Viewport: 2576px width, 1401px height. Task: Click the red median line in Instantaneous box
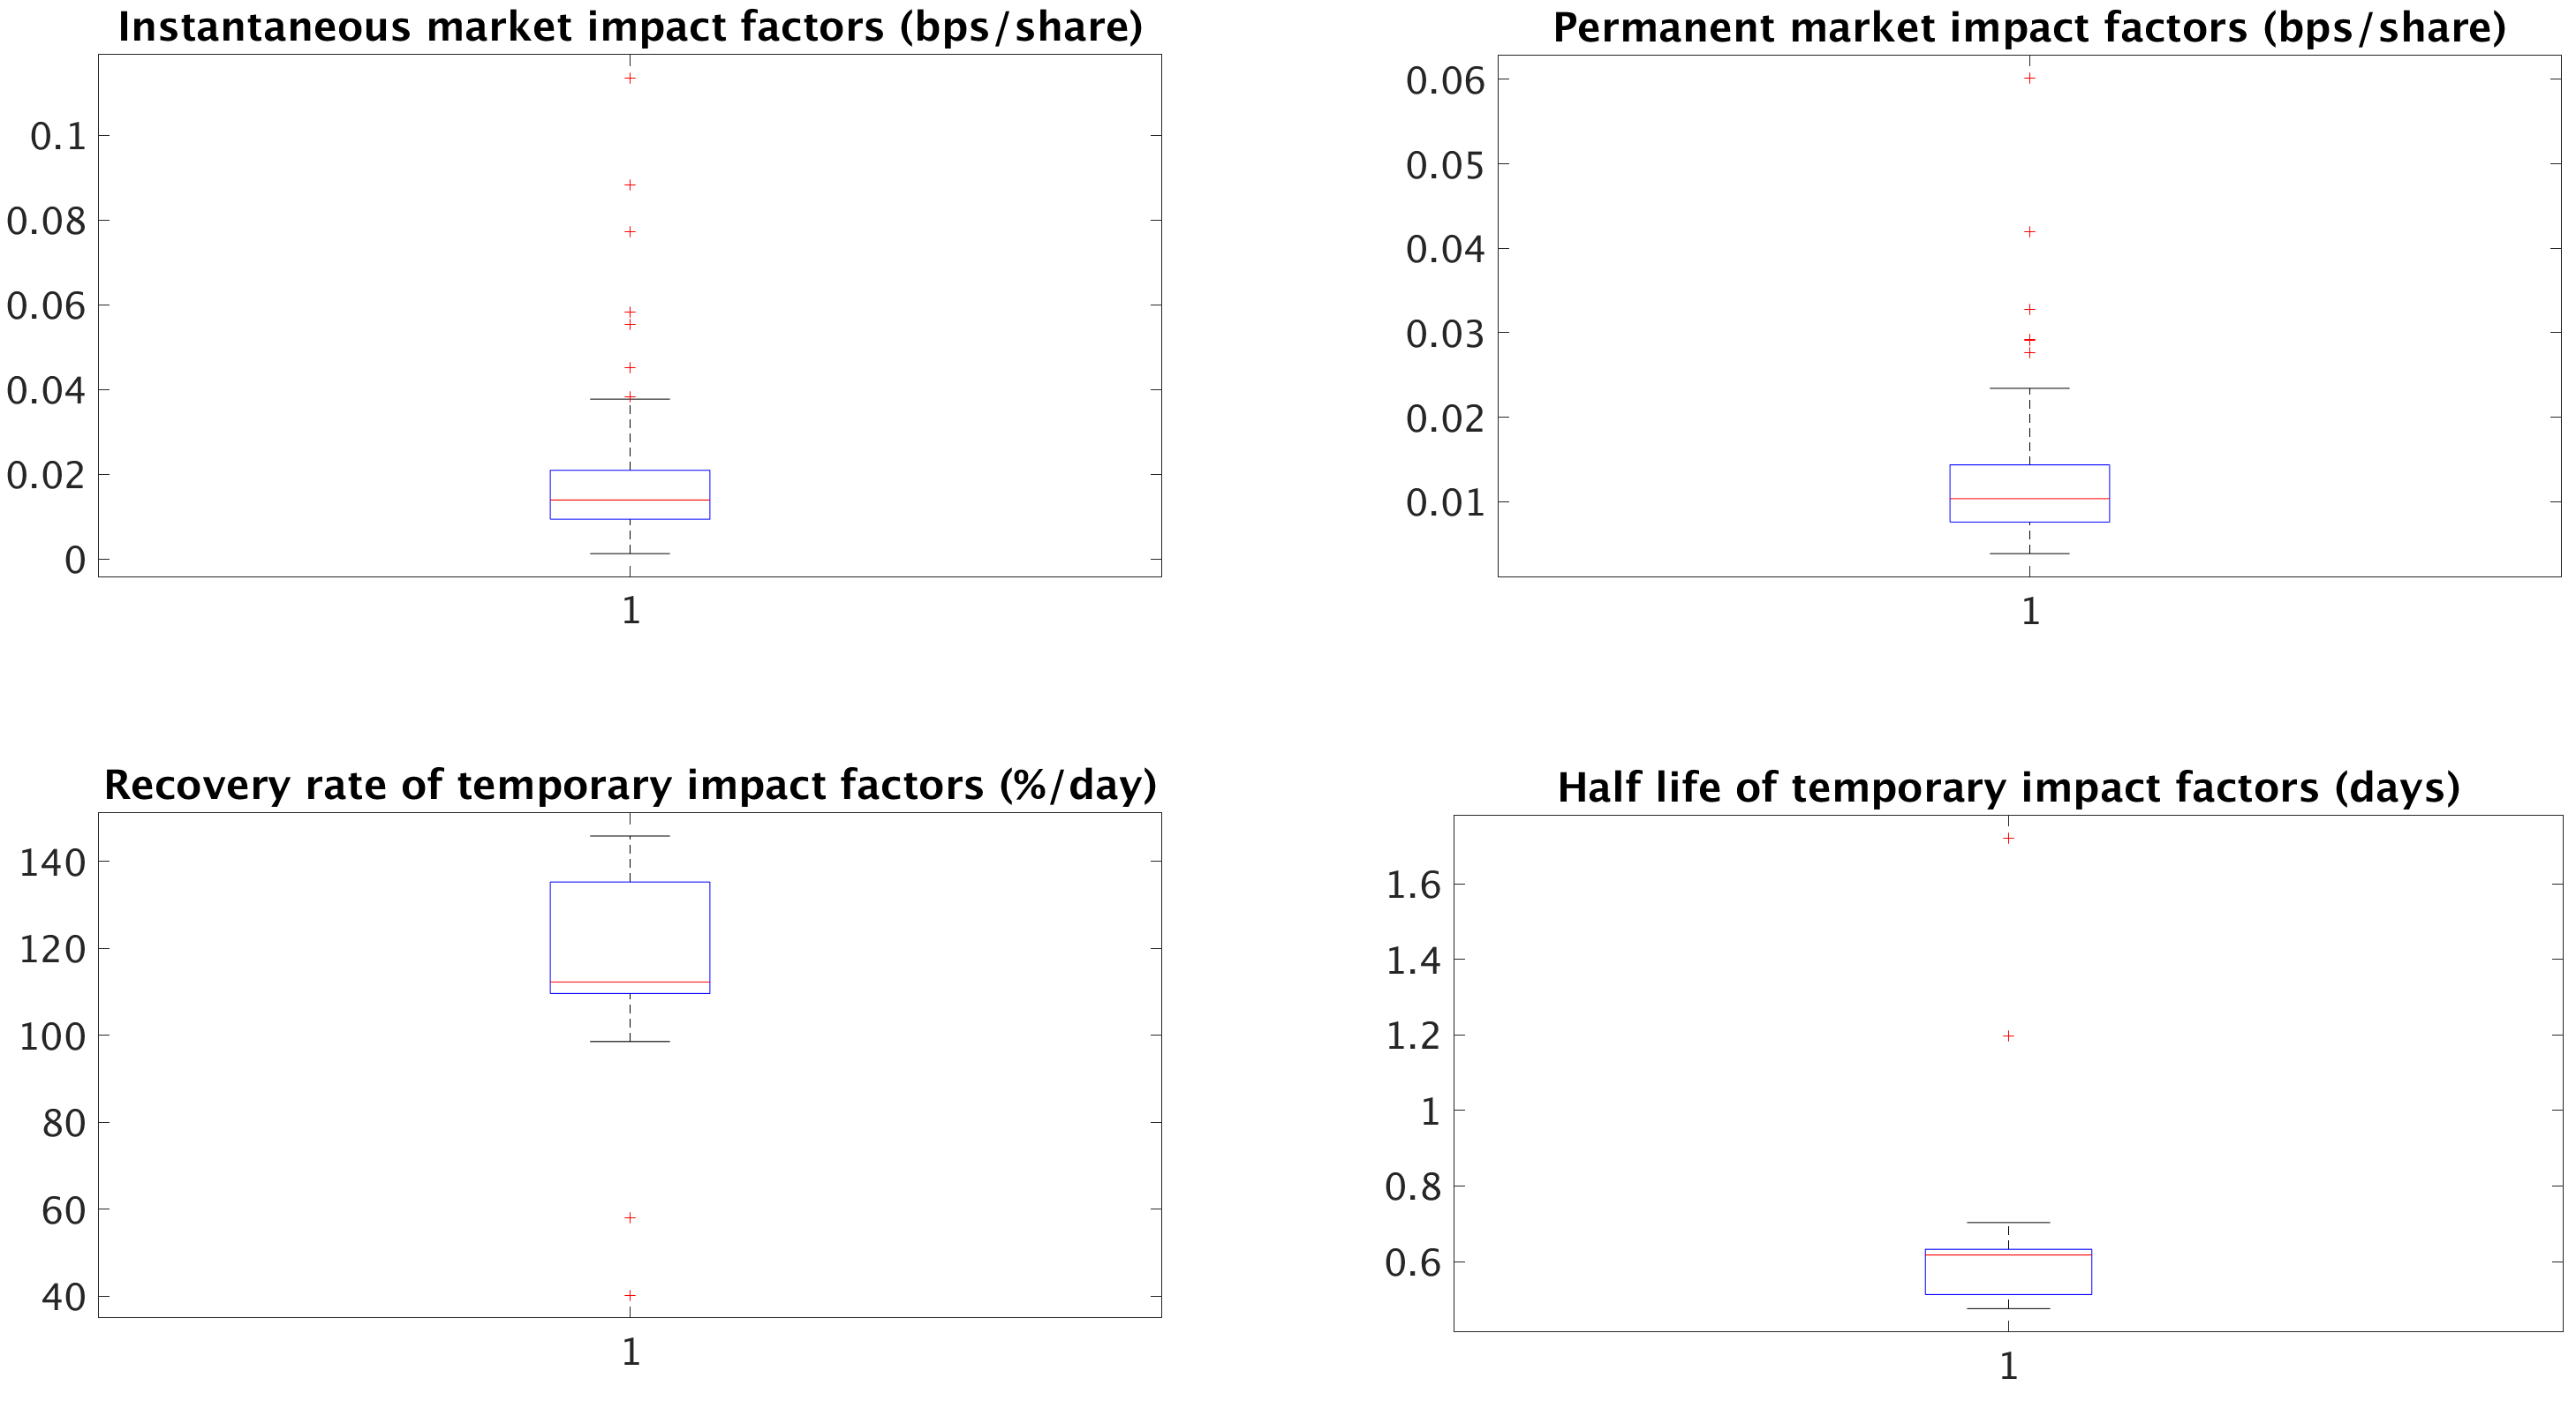(630, 500)
